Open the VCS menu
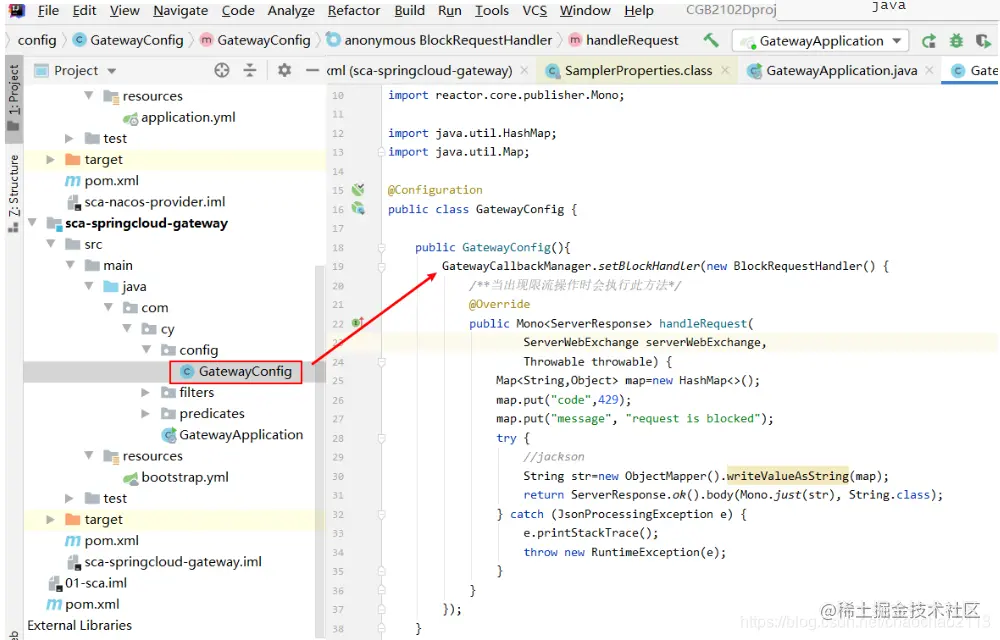Image resolution: width=1000 pixels, height=640 pixels. 534,10
